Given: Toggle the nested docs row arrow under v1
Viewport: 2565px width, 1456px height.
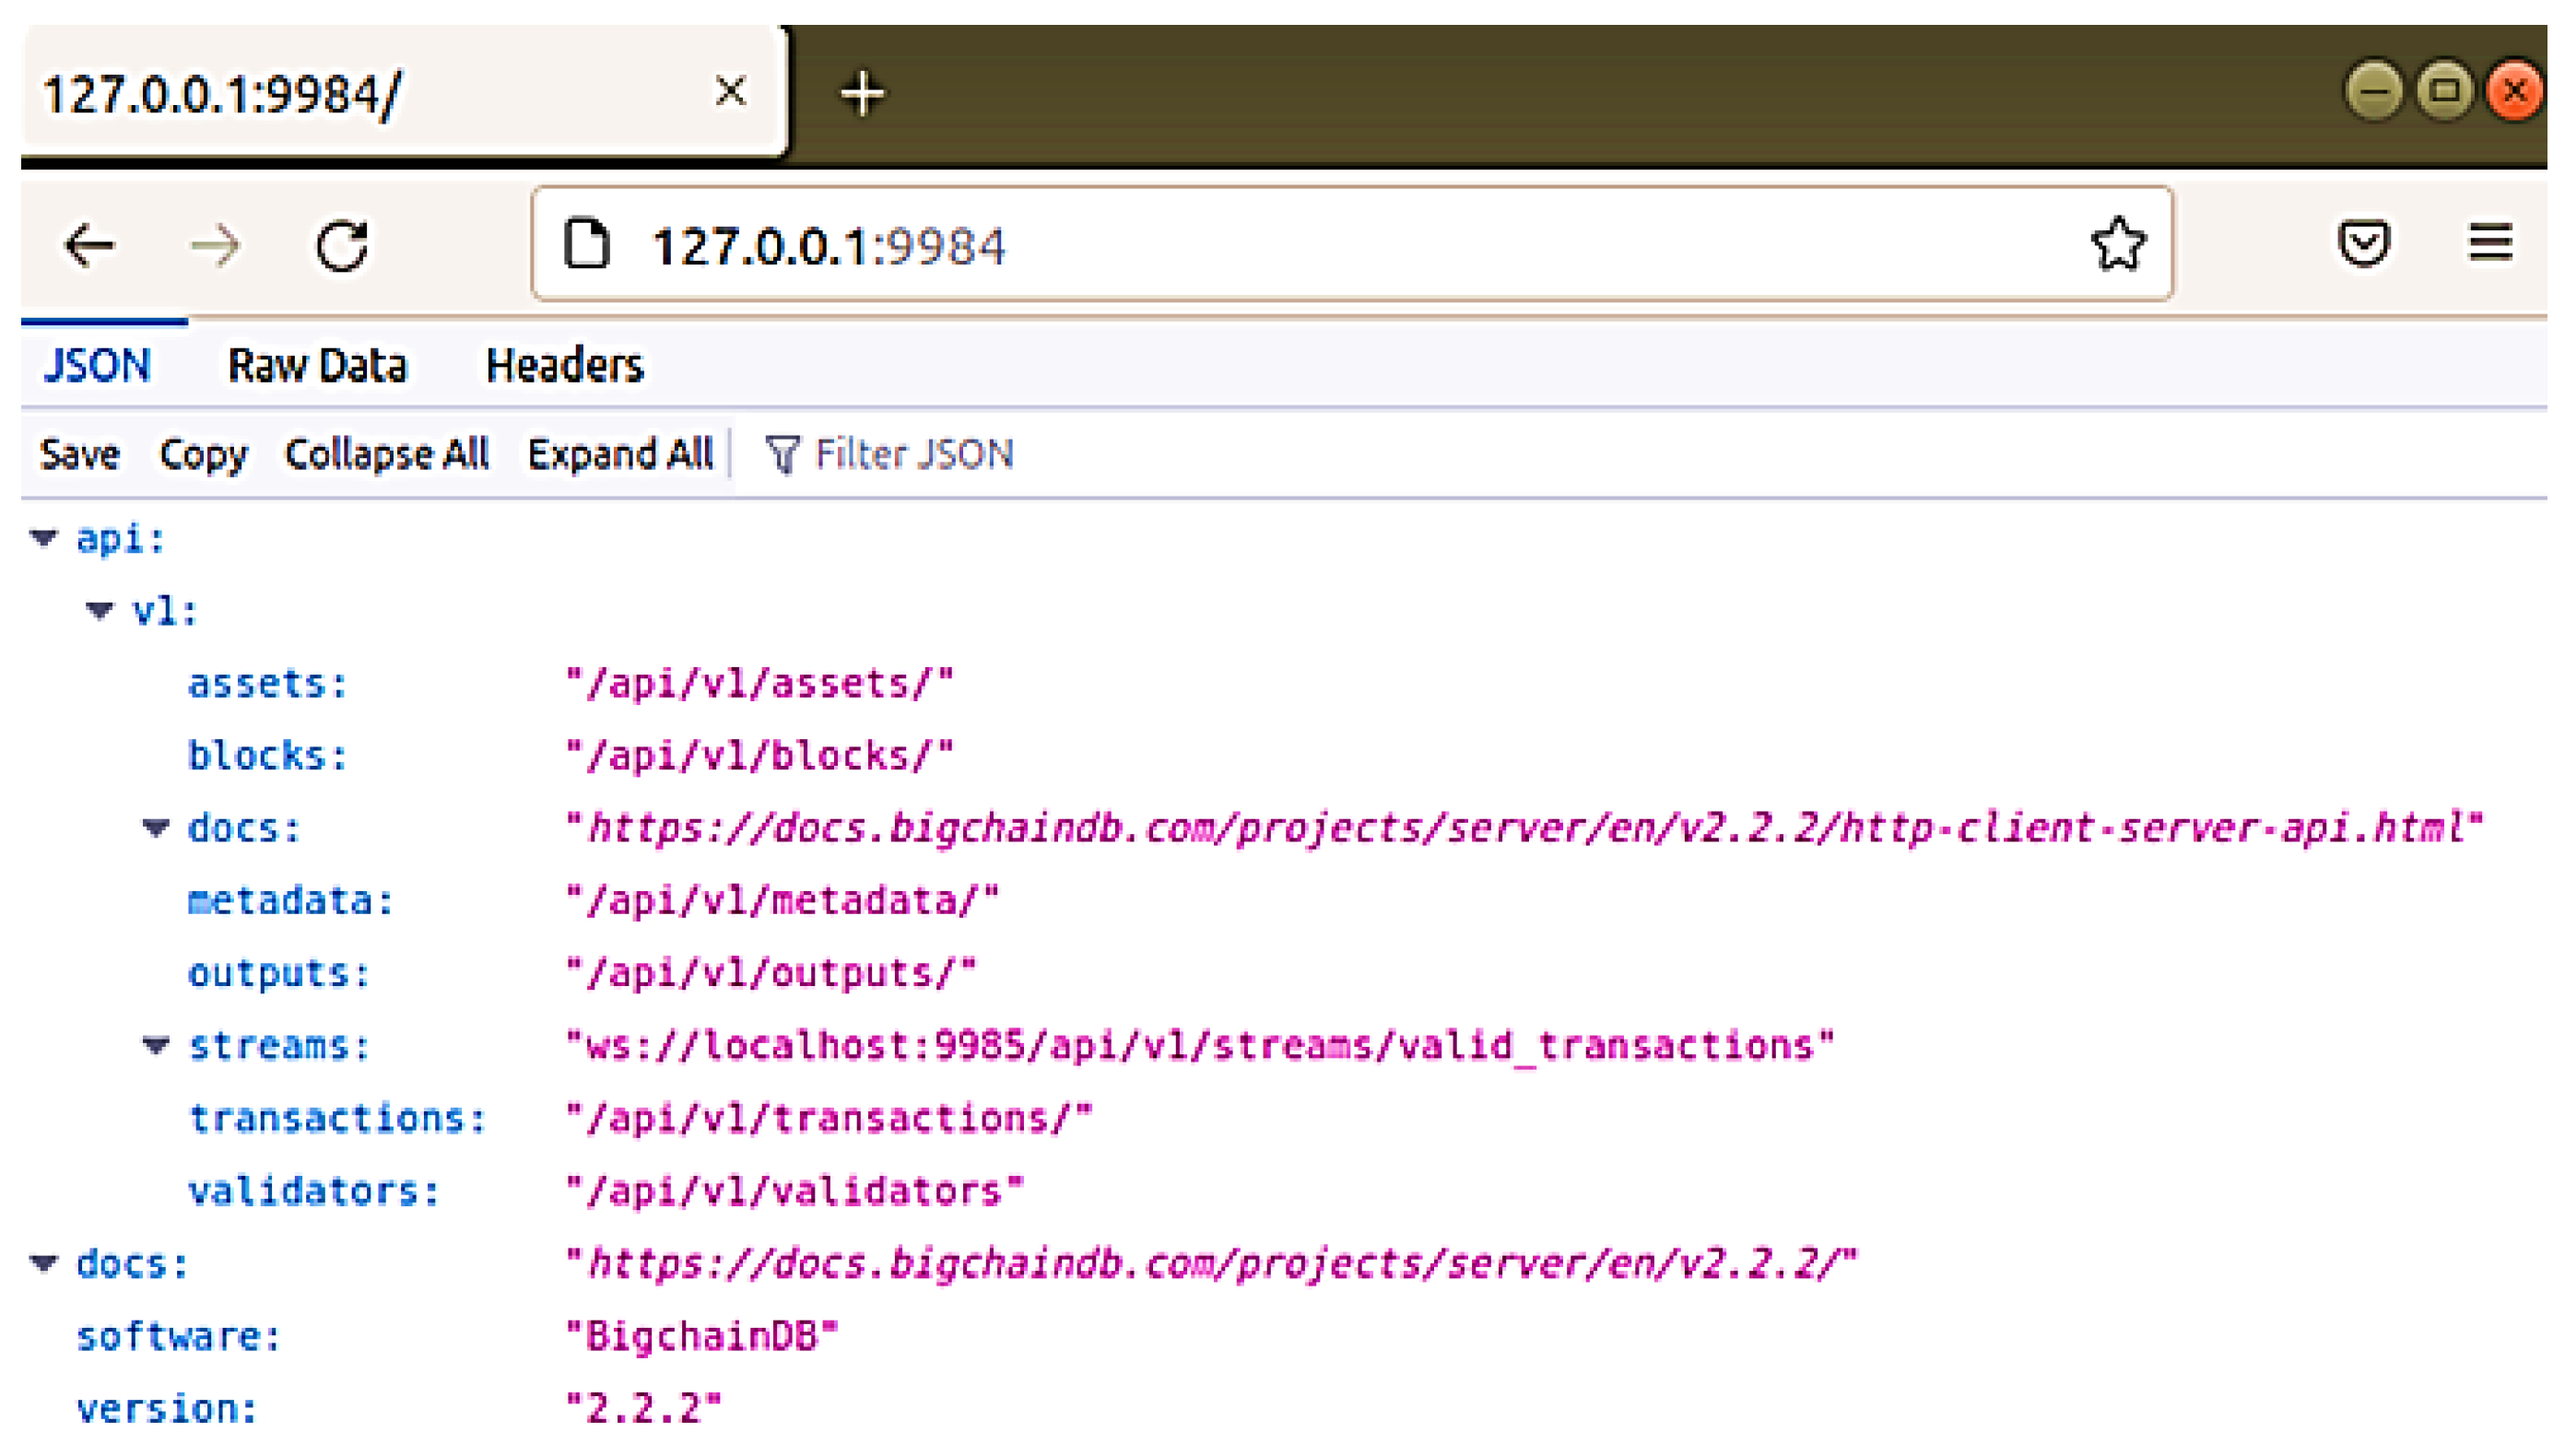Looking at the screenshot, I should tap(156, 828).
